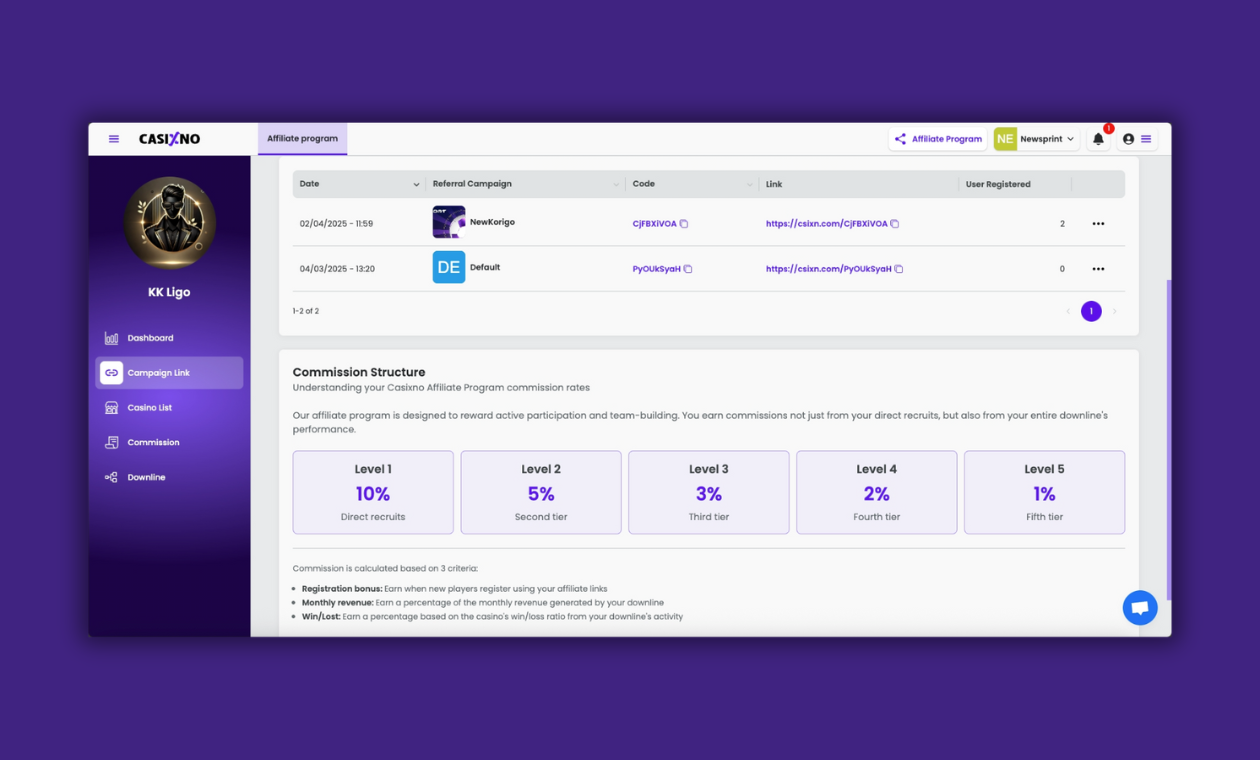Click code text PyOUkSyaH
This screenshot has width=1260, height=760.
(x=657, y=269)
